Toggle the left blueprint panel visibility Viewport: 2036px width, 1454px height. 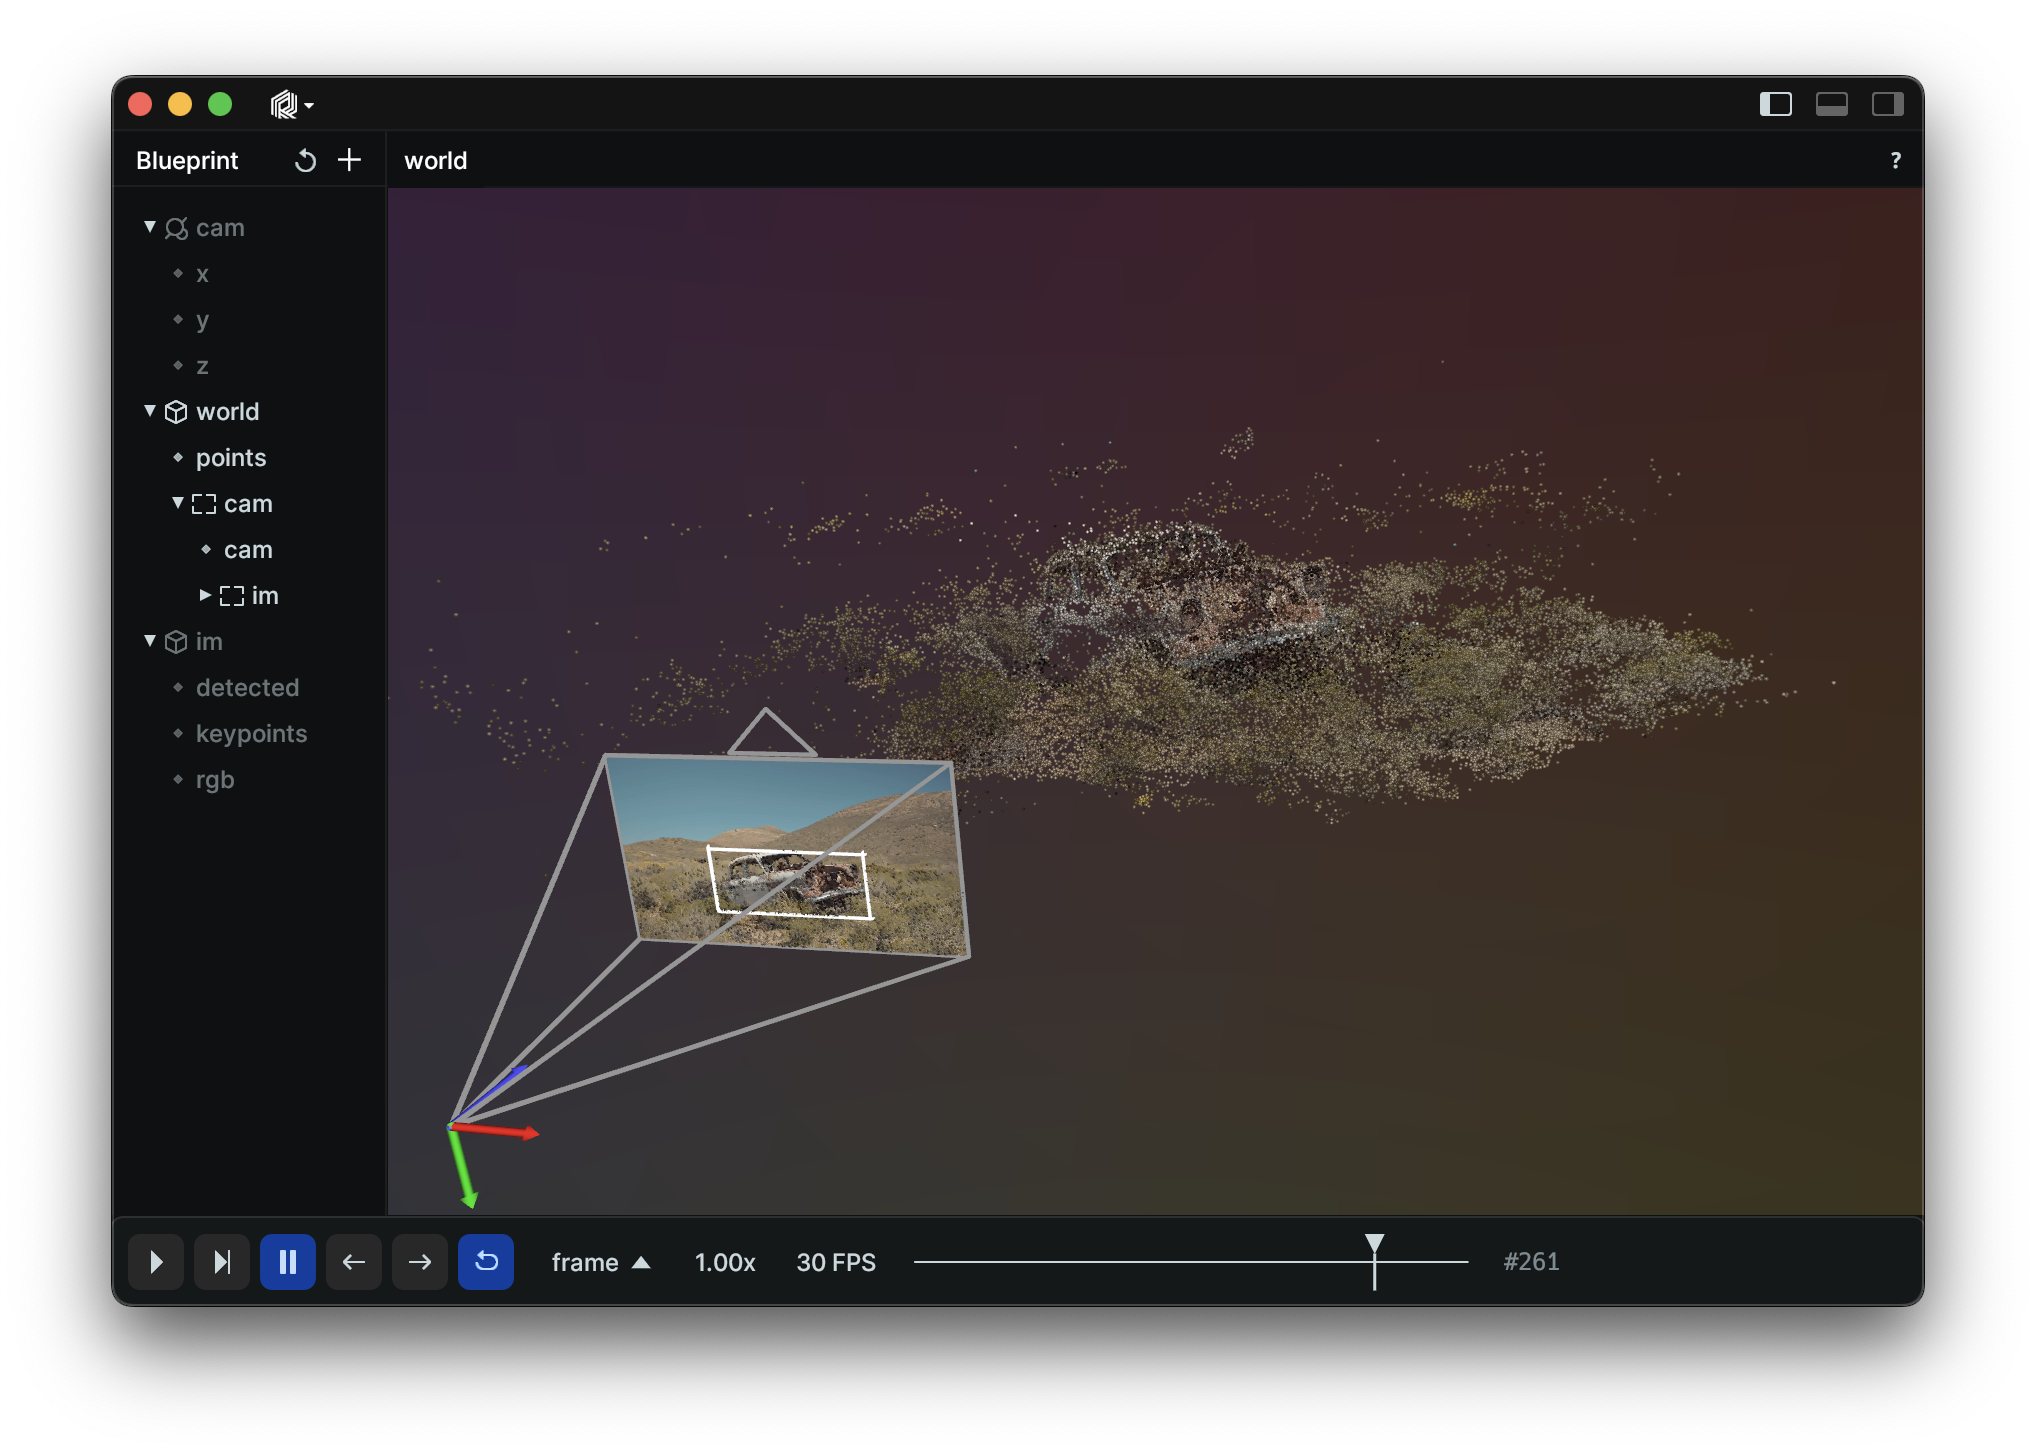[x=1775, y=104]
